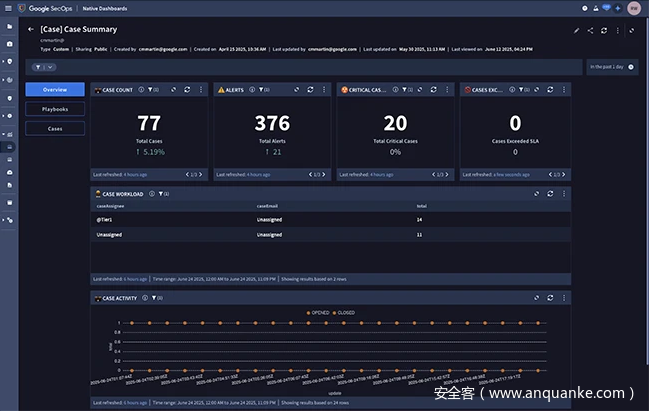
Task: Switch to the Cases tab
Action: tap(55, 128)
